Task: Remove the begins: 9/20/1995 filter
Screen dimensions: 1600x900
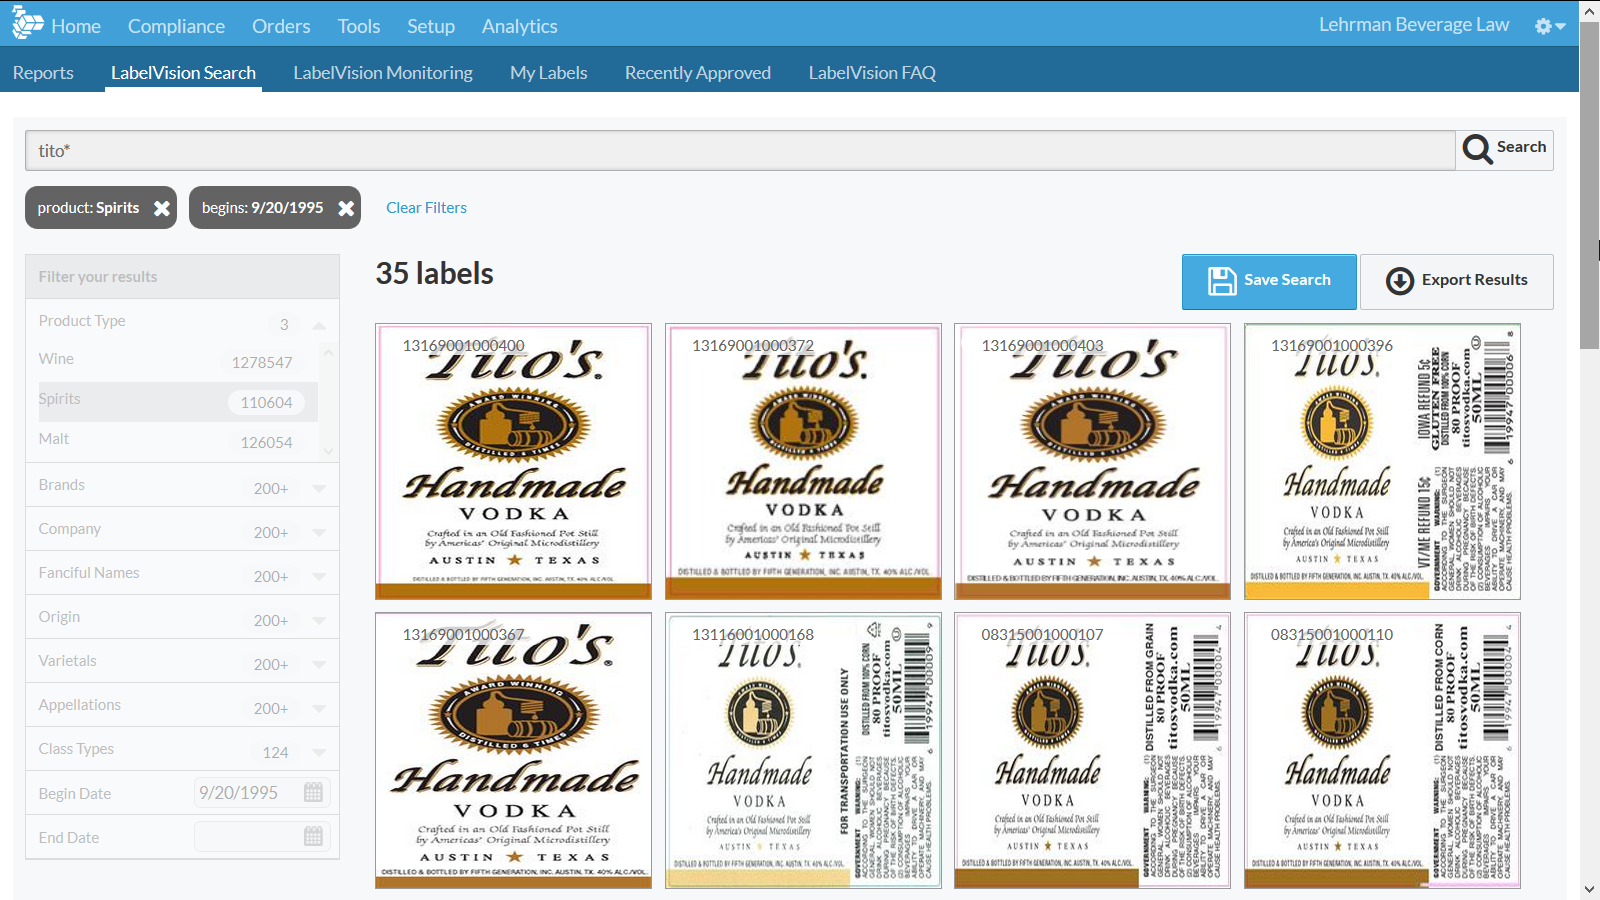Action: (x=346, y=208)
